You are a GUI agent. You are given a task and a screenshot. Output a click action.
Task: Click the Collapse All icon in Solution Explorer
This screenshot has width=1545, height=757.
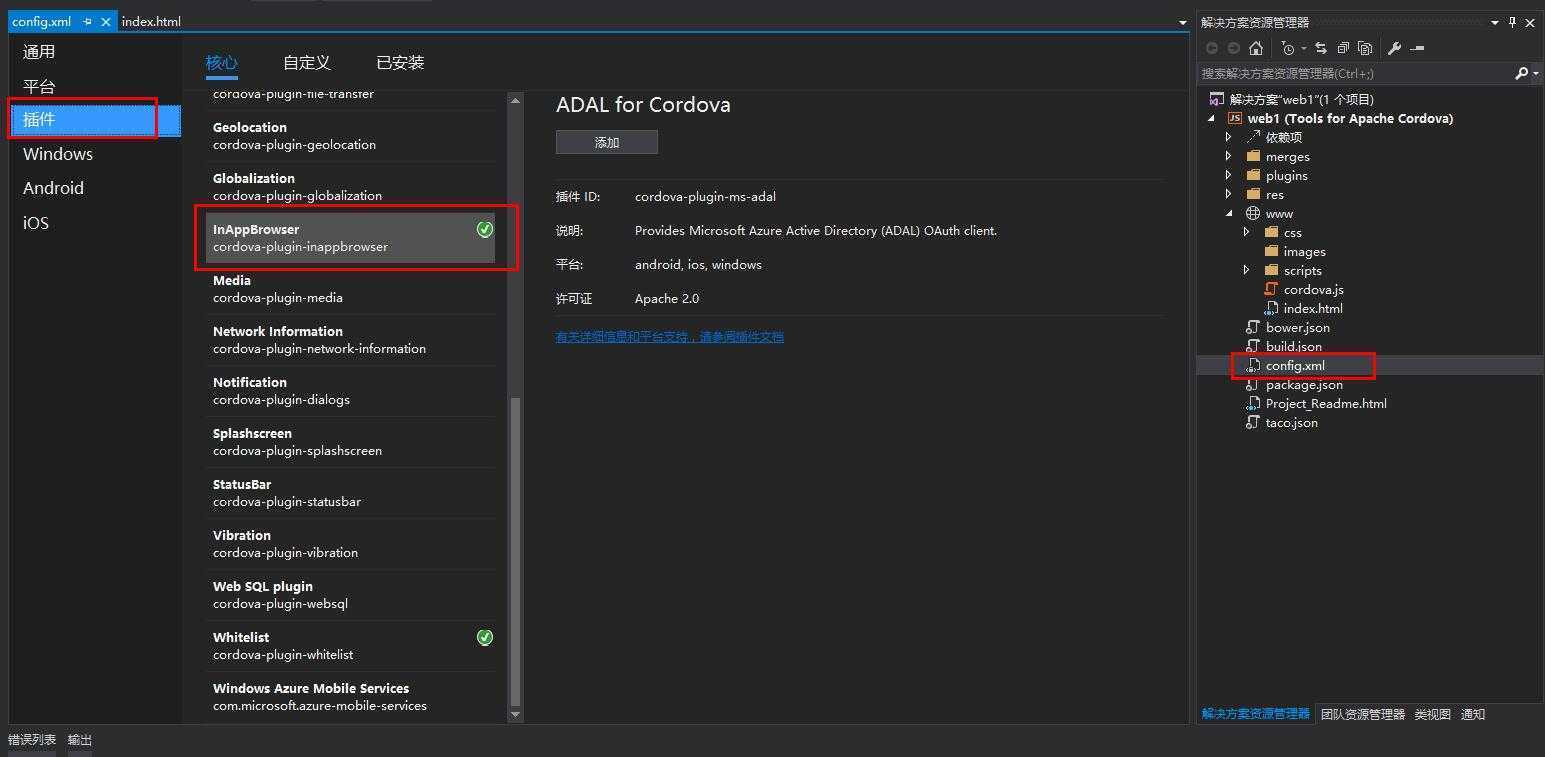pos(1343,48)
